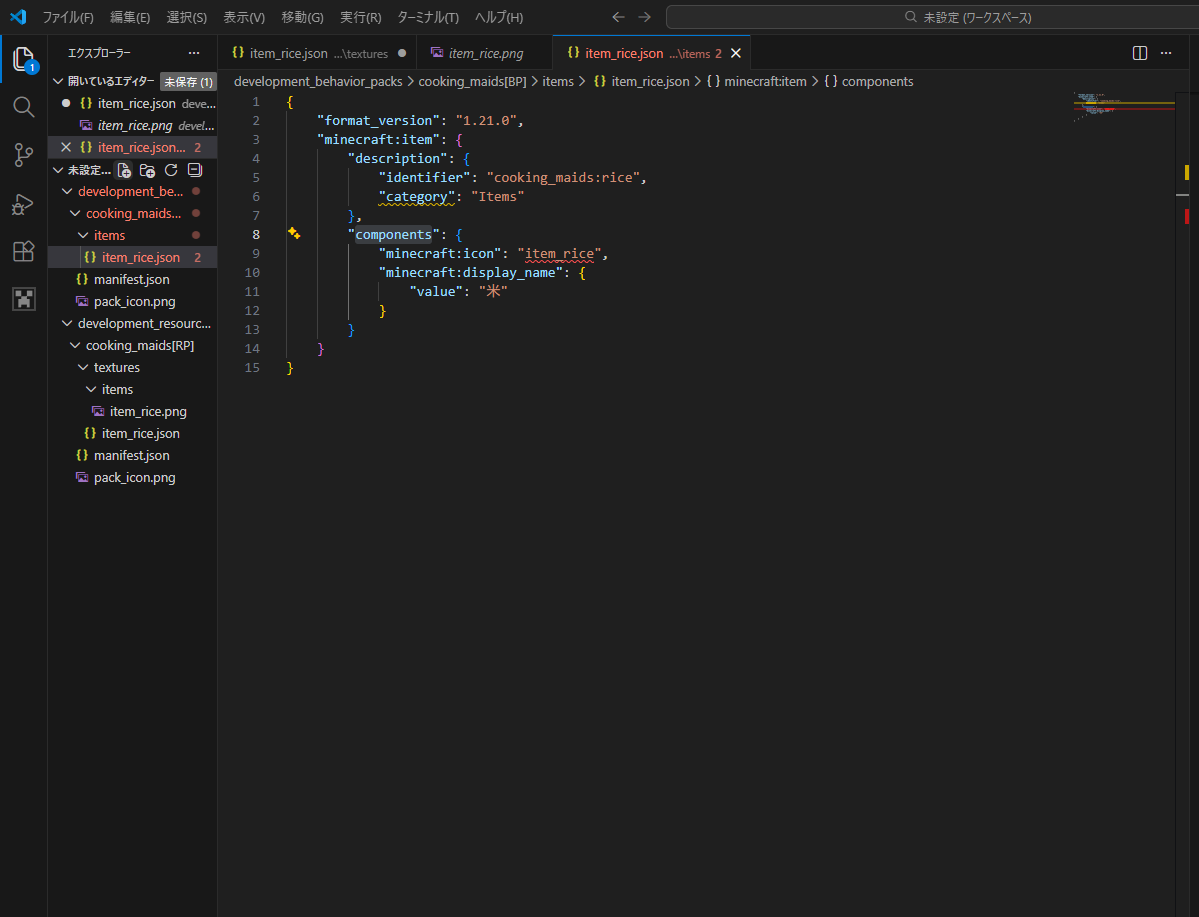The image size is (1199, 917).
Task: Collapse all folders in explorer
Action: pos(195,170)
